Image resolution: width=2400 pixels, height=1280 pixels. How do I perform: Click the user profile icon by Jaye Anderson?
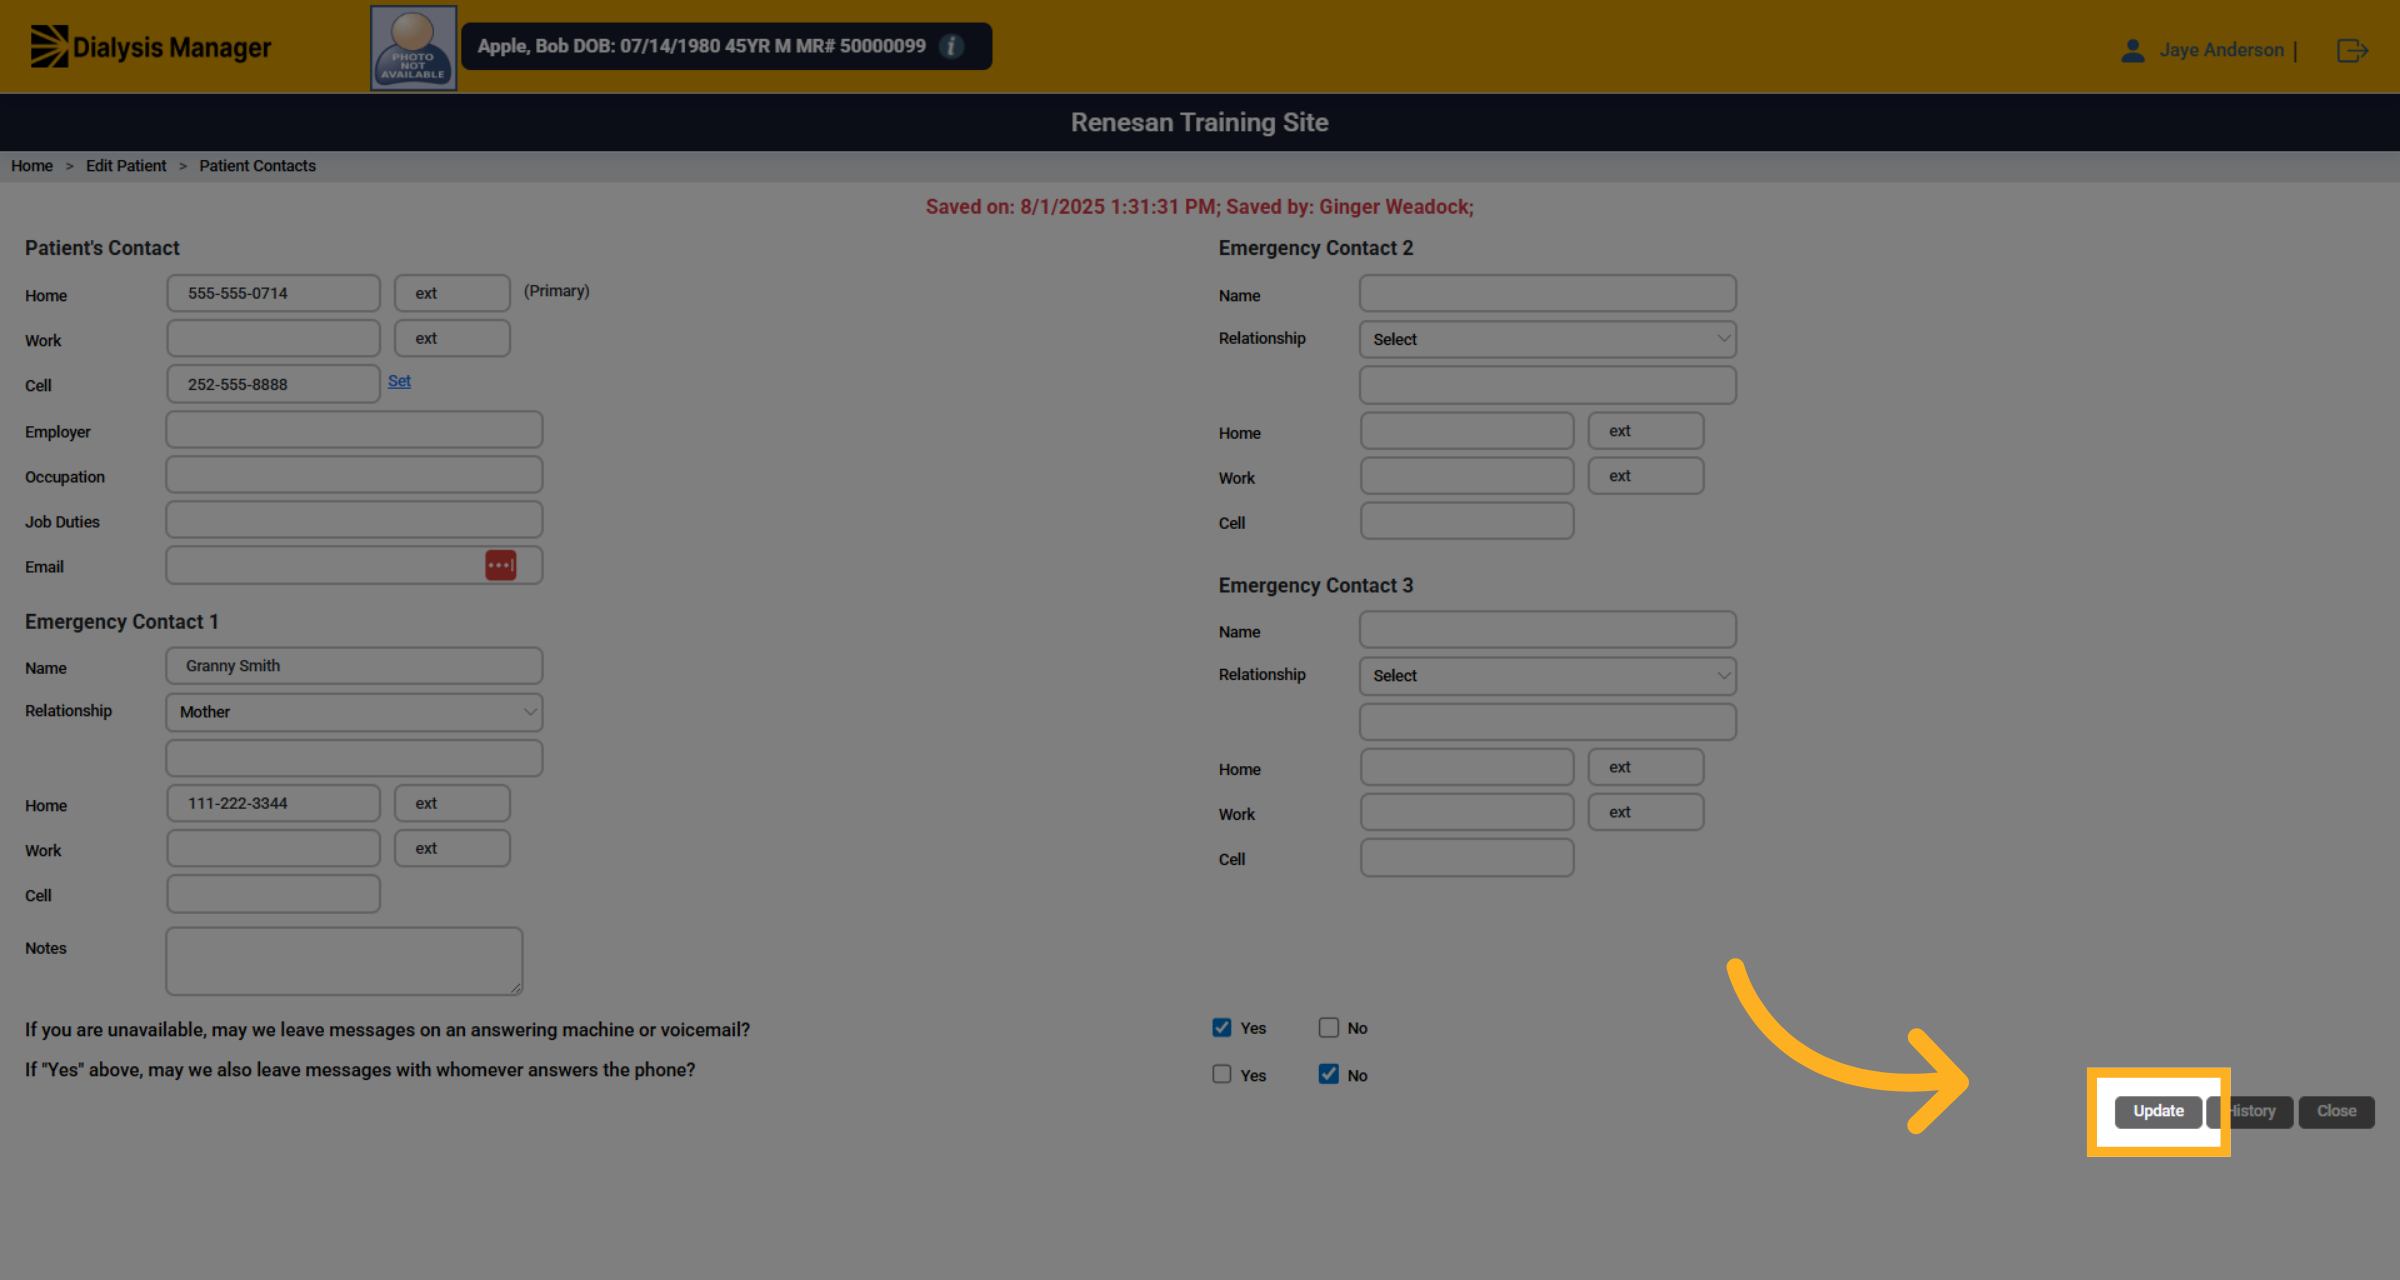pos(2132,50)
